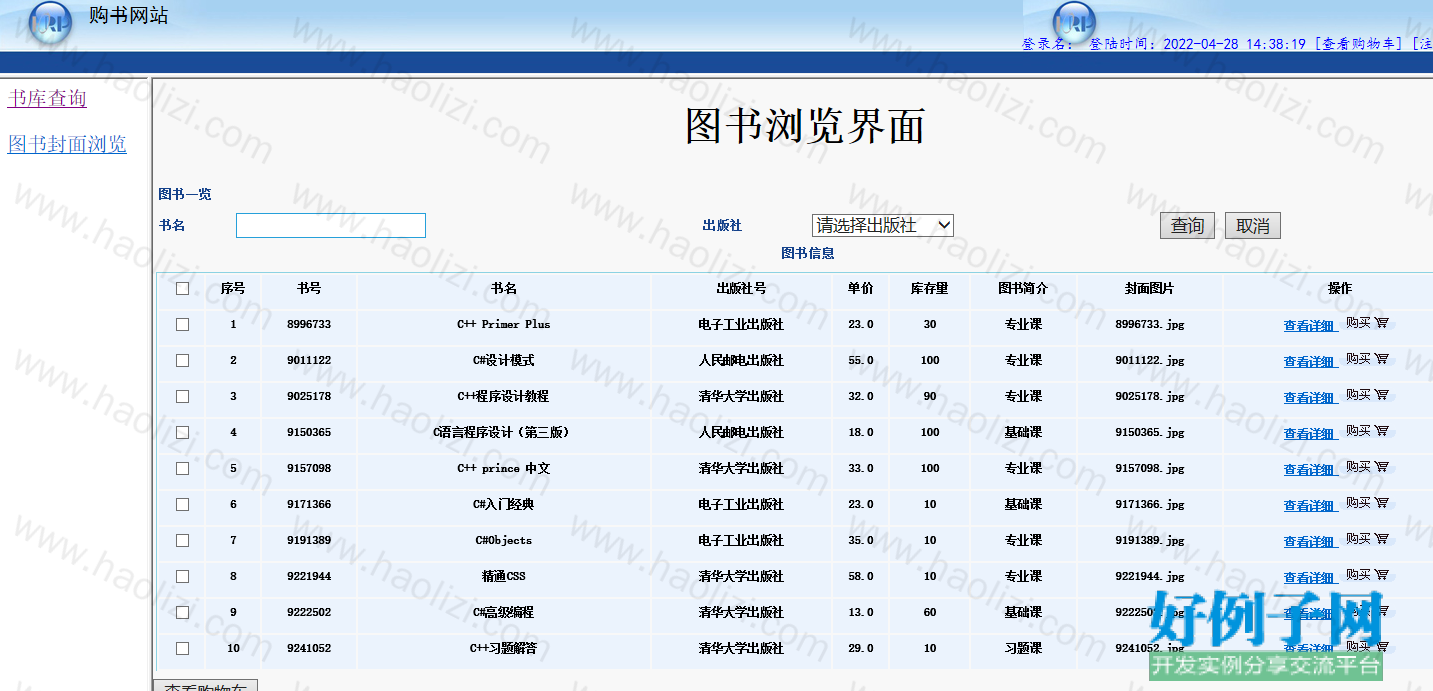Screen dimensions: 1433x691
Task: Click the book title C#高级编程
Action: click(504, 612)
